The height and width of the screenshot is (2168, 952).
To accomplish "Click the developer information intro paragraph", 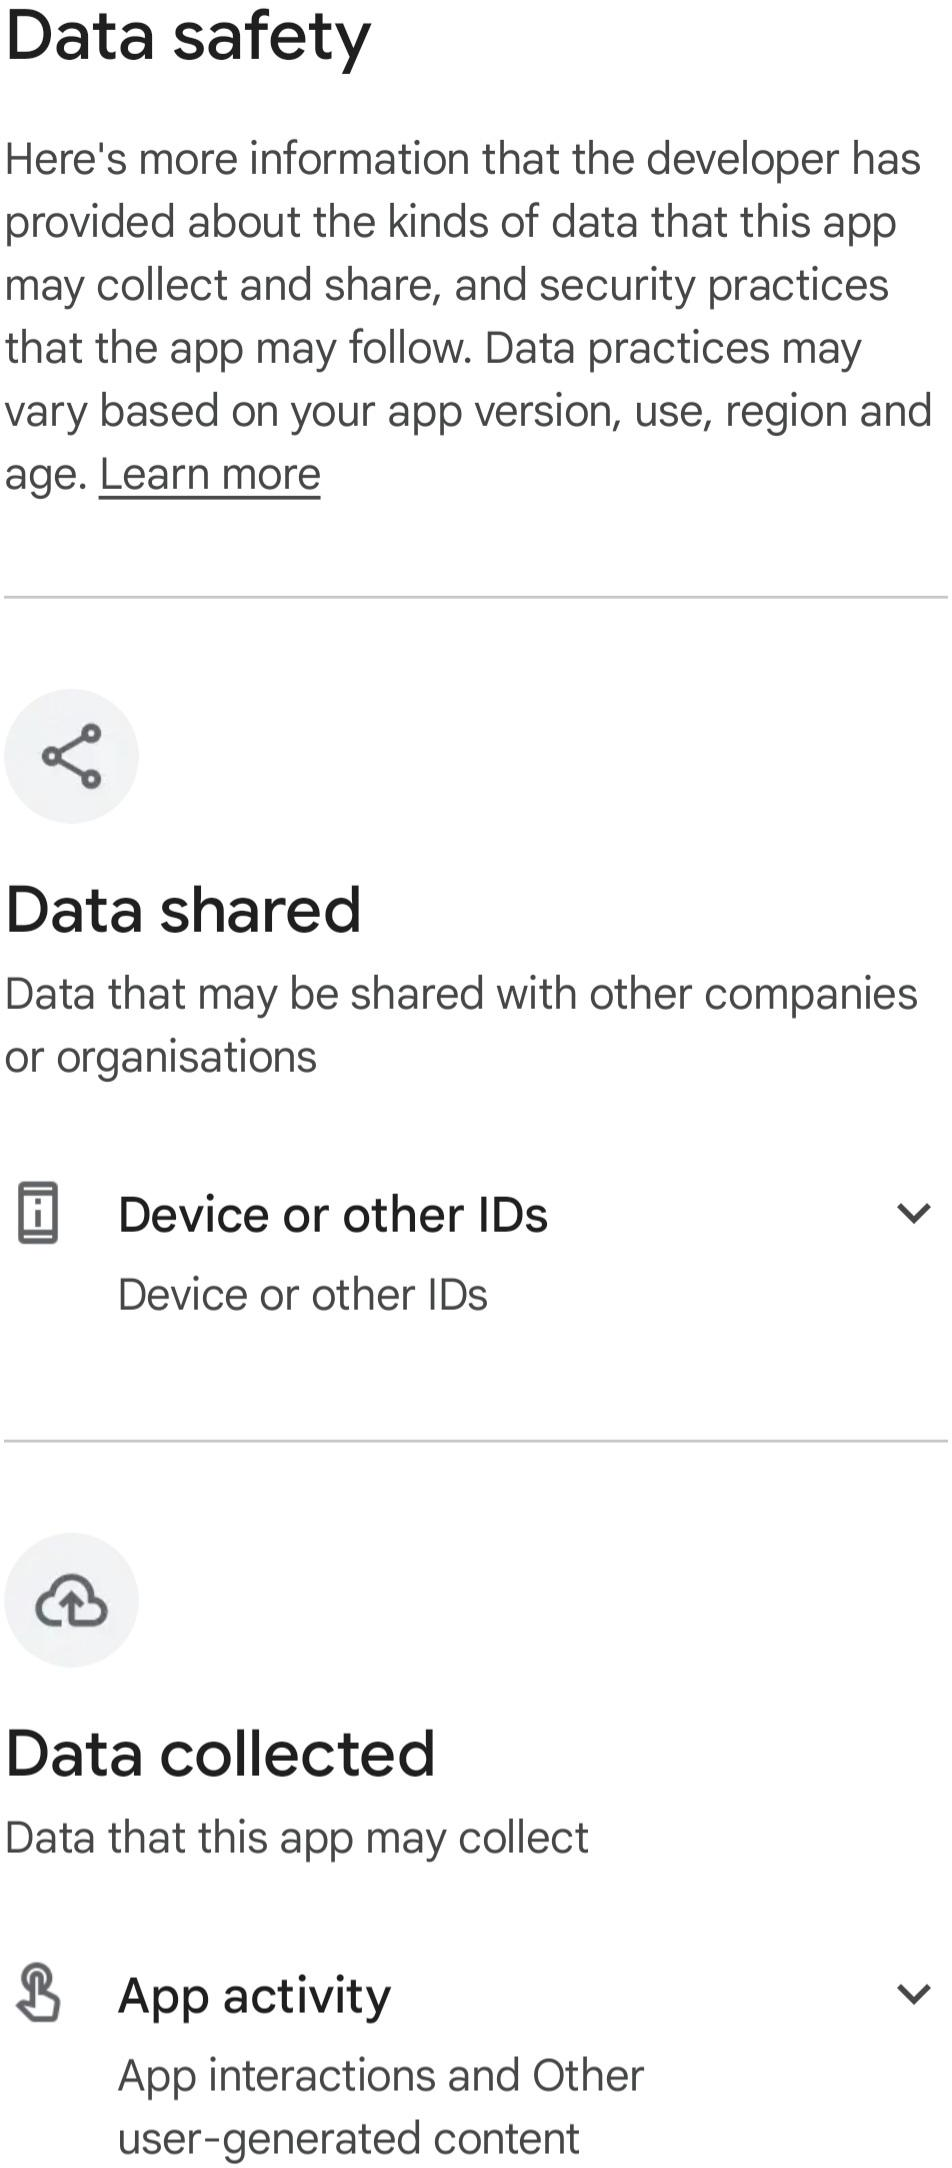I will [469, 316].
